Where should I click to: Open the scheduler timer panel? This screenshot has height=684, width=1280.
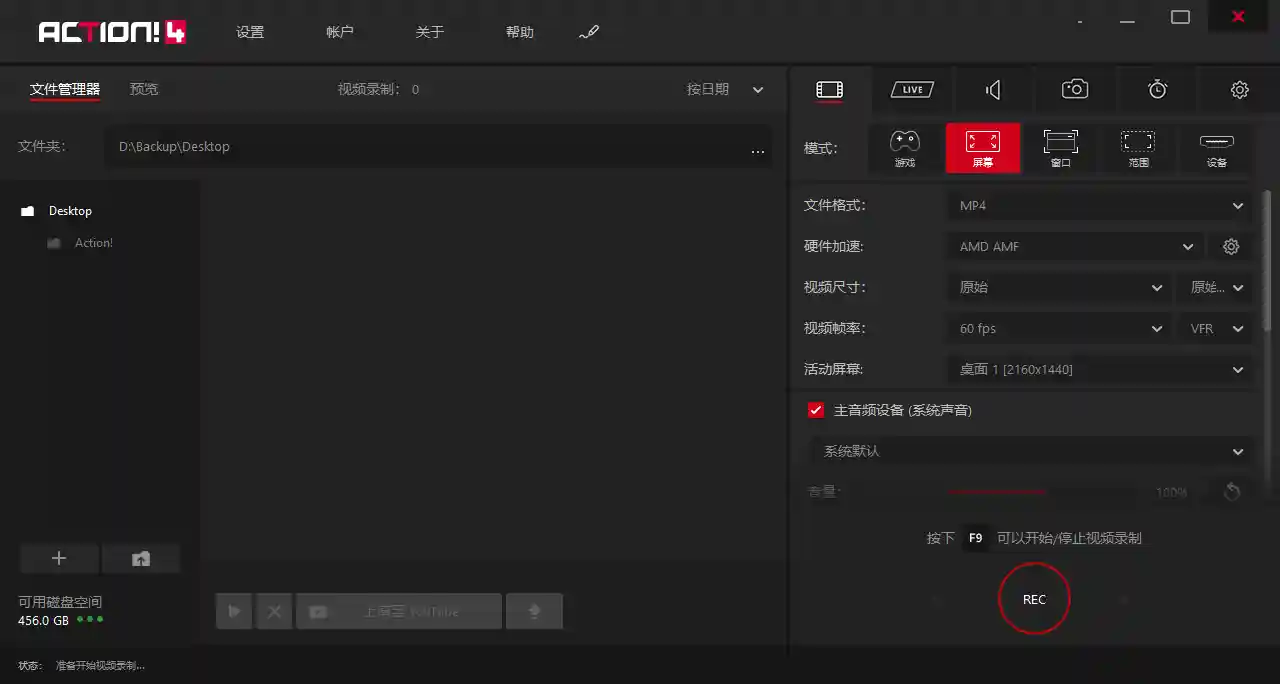point(1157,89)
